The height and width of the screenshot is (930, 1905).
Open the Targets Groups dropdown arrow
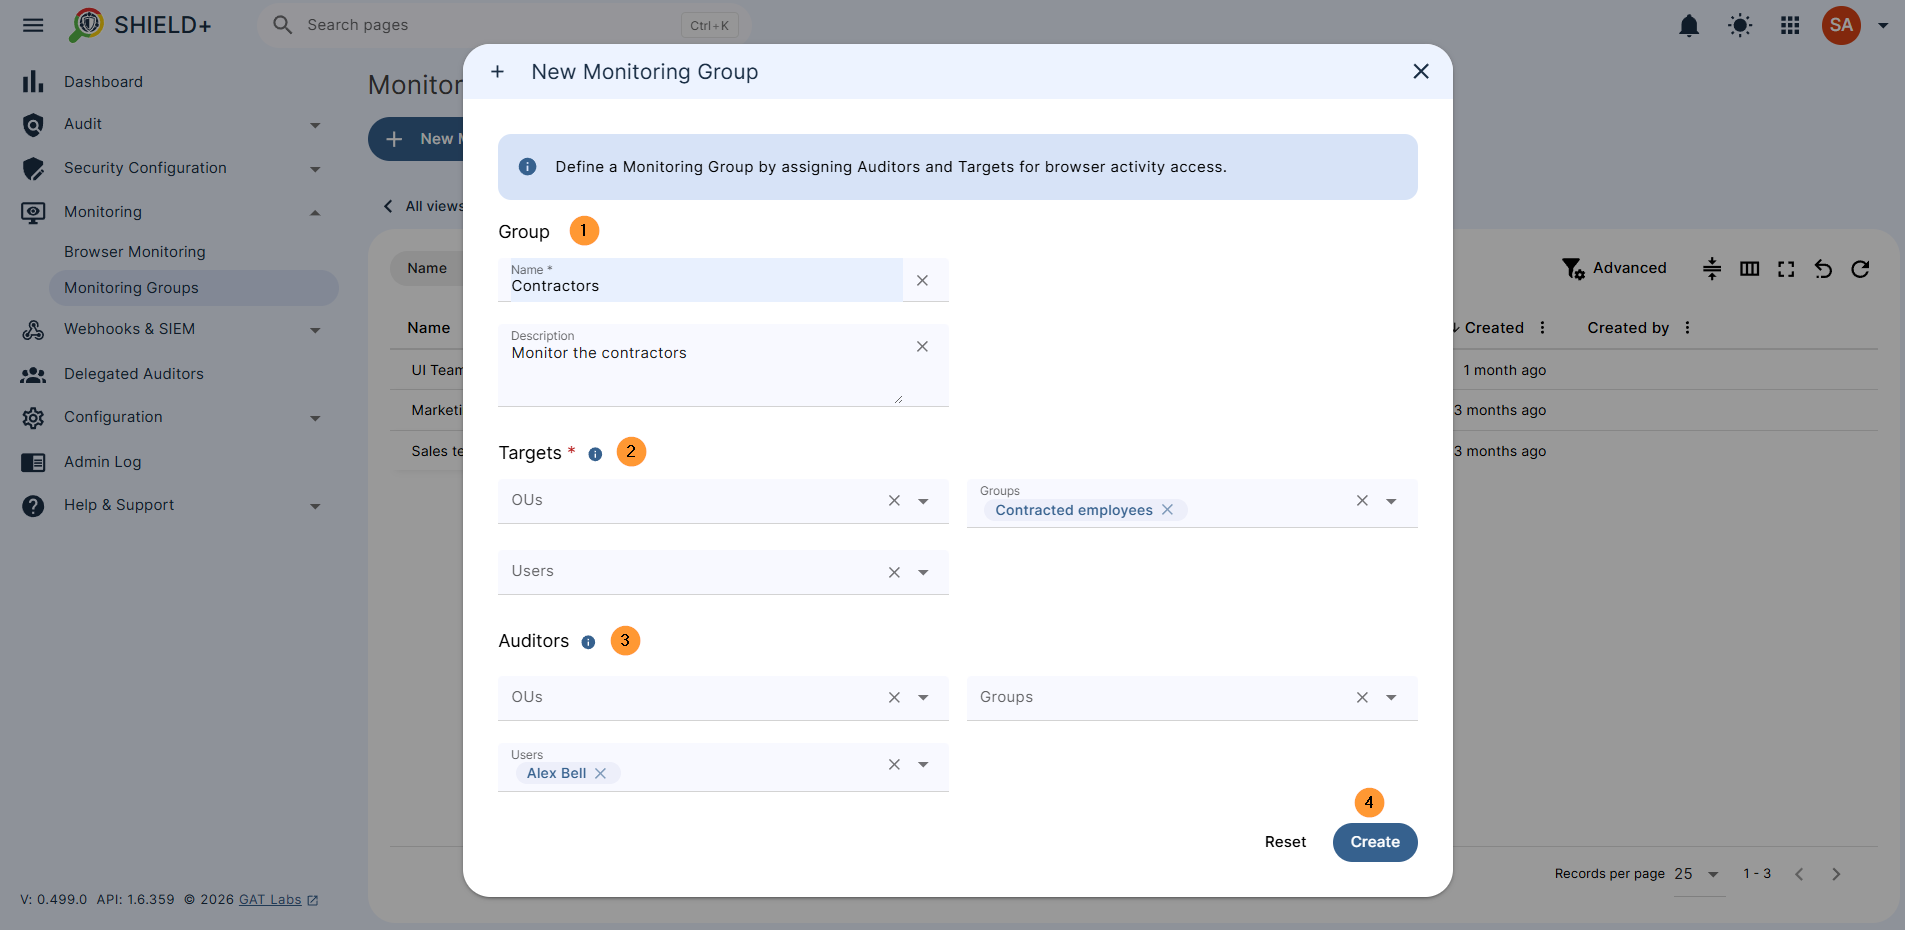[1391, 501]
